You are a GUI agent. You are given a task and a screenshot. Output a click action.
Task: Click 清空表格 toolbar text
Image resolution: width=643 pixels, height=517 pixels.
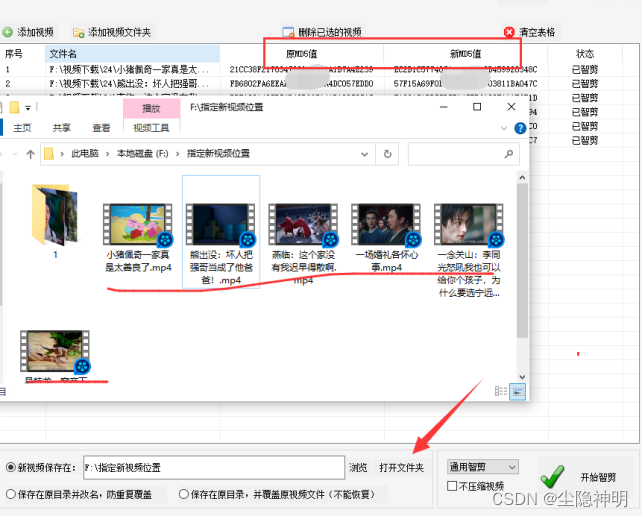click(x=537, y=32)
